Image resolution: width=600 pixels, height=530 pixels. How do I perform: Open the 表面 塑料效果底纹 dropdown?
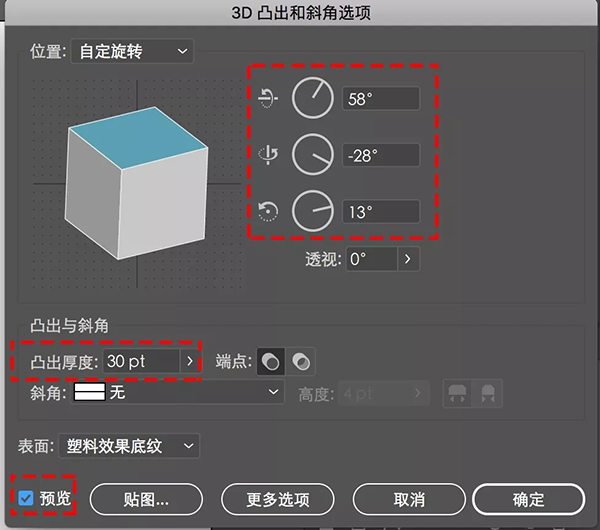coord(129,446)
